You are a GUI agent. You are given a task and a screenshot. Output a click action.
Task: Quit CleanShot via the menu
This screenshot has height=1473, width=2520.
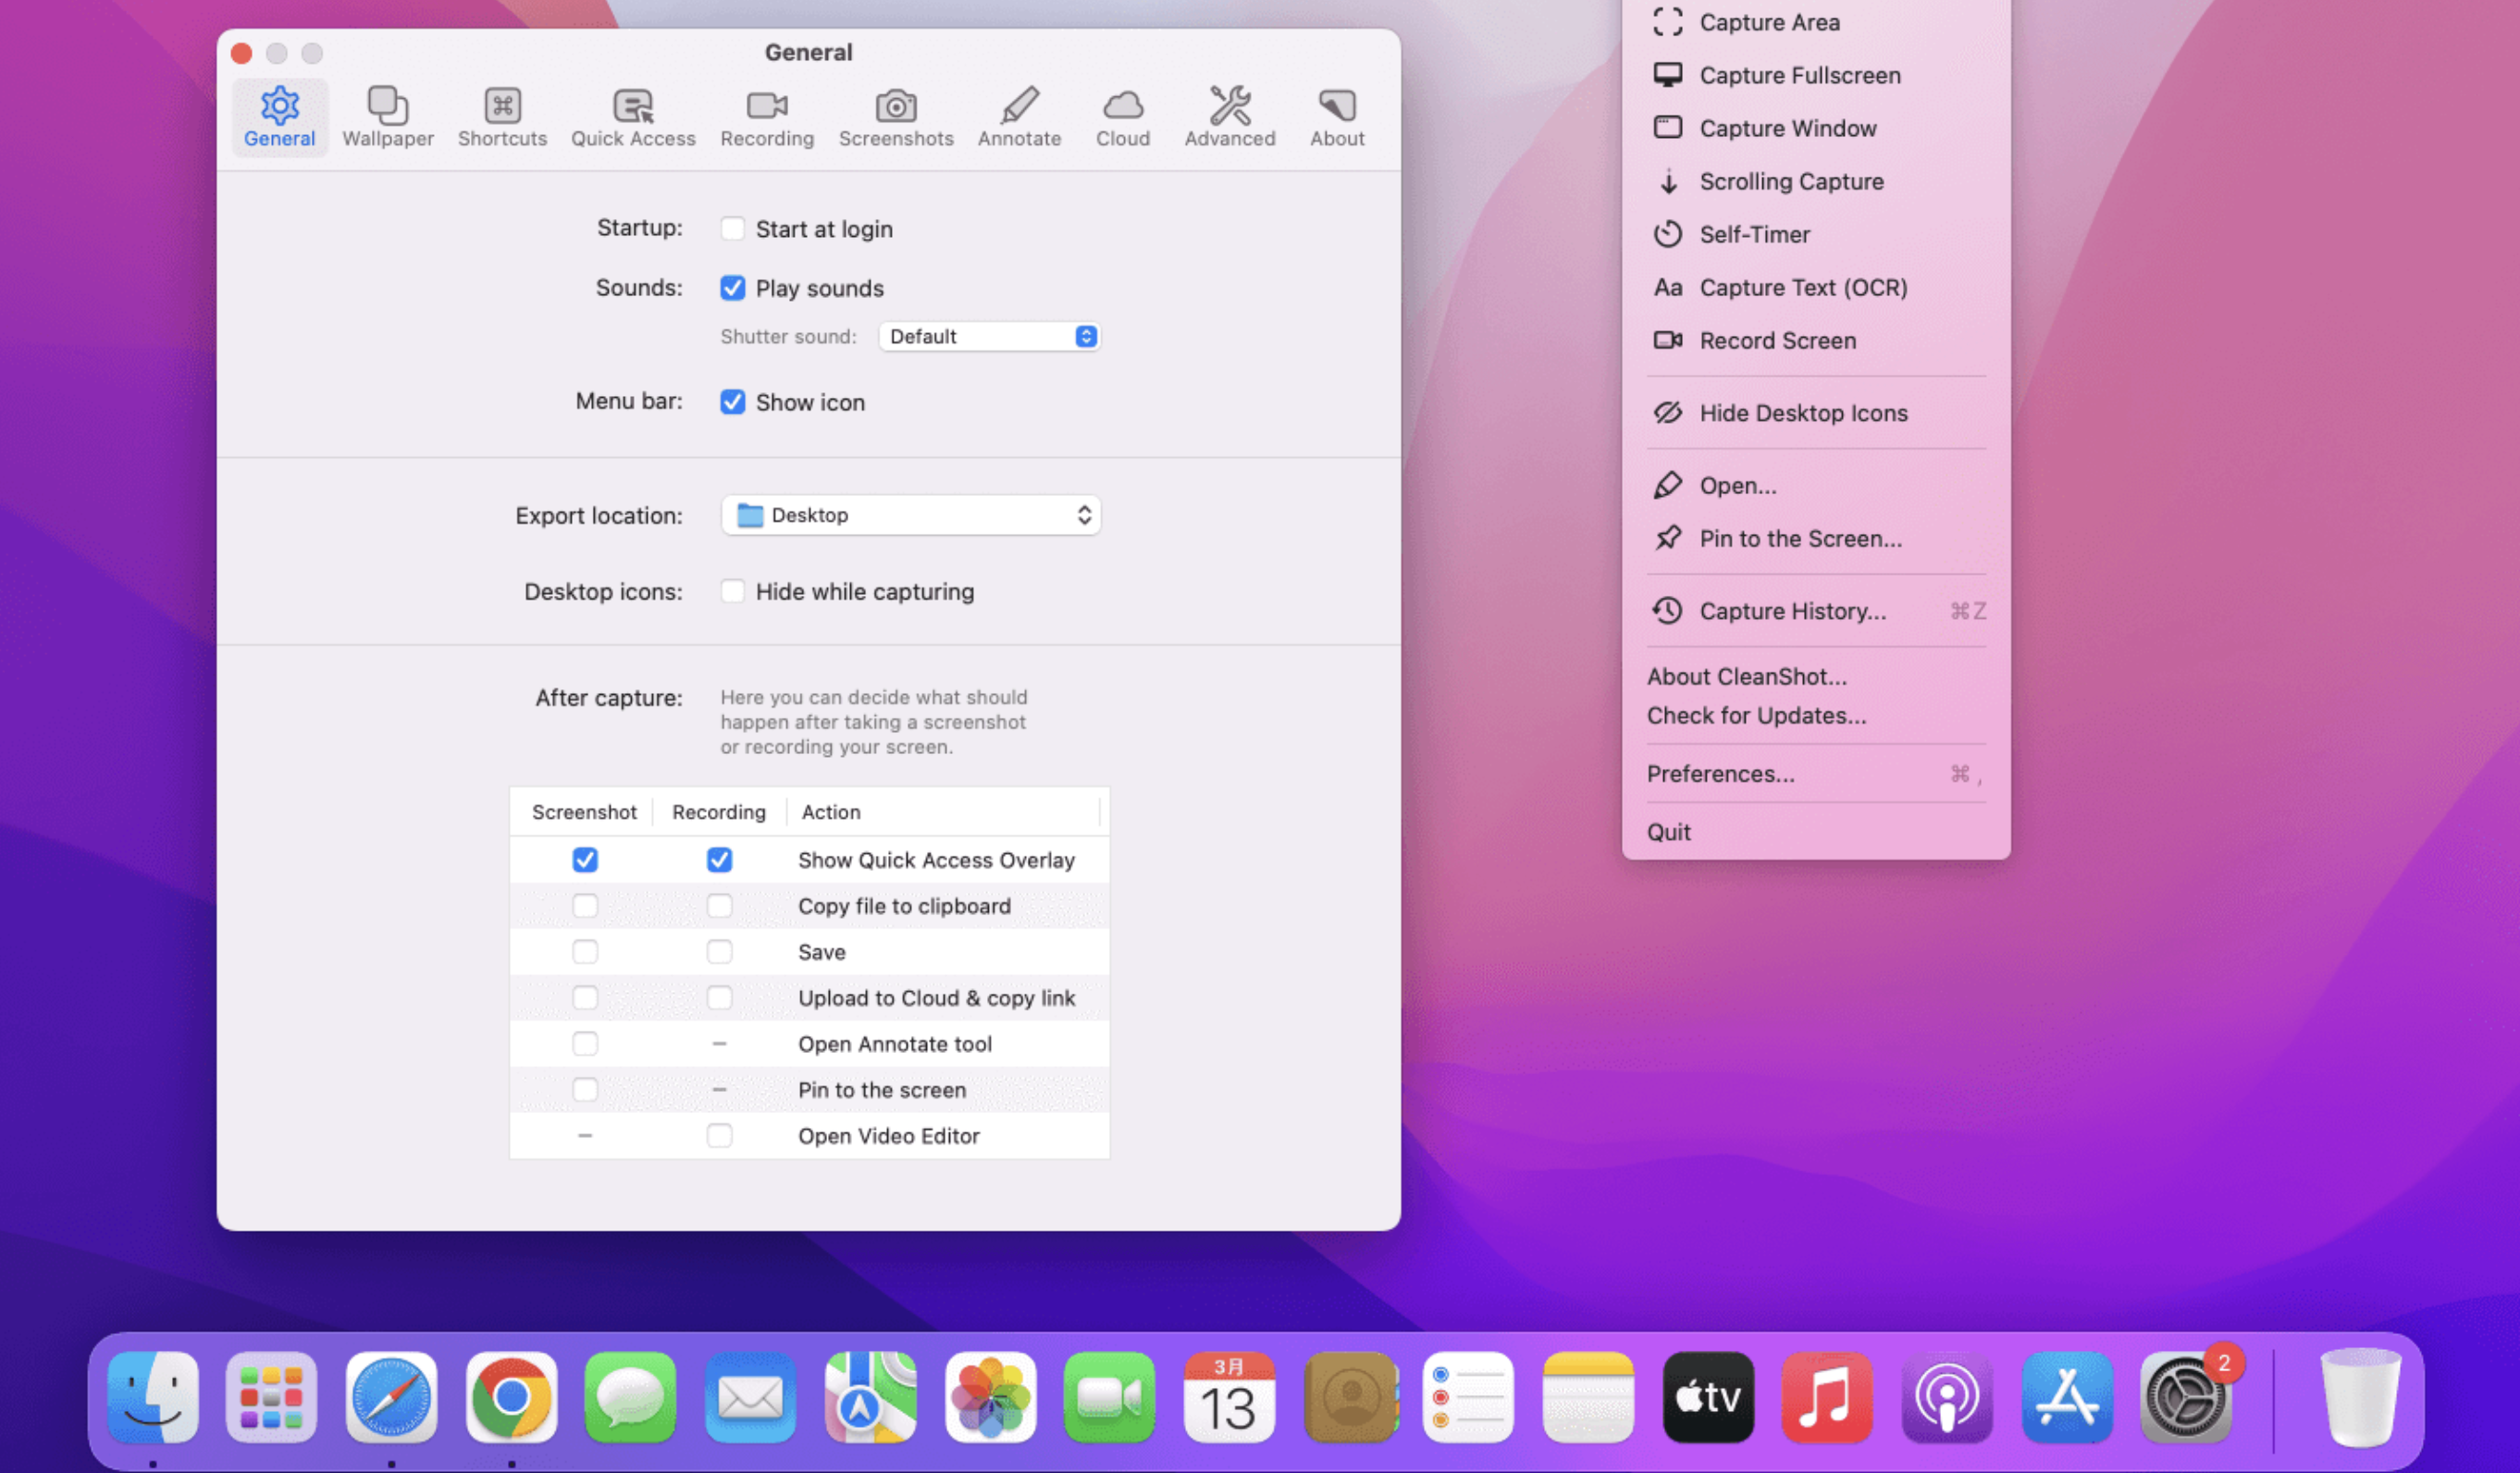pos(1668,831)
